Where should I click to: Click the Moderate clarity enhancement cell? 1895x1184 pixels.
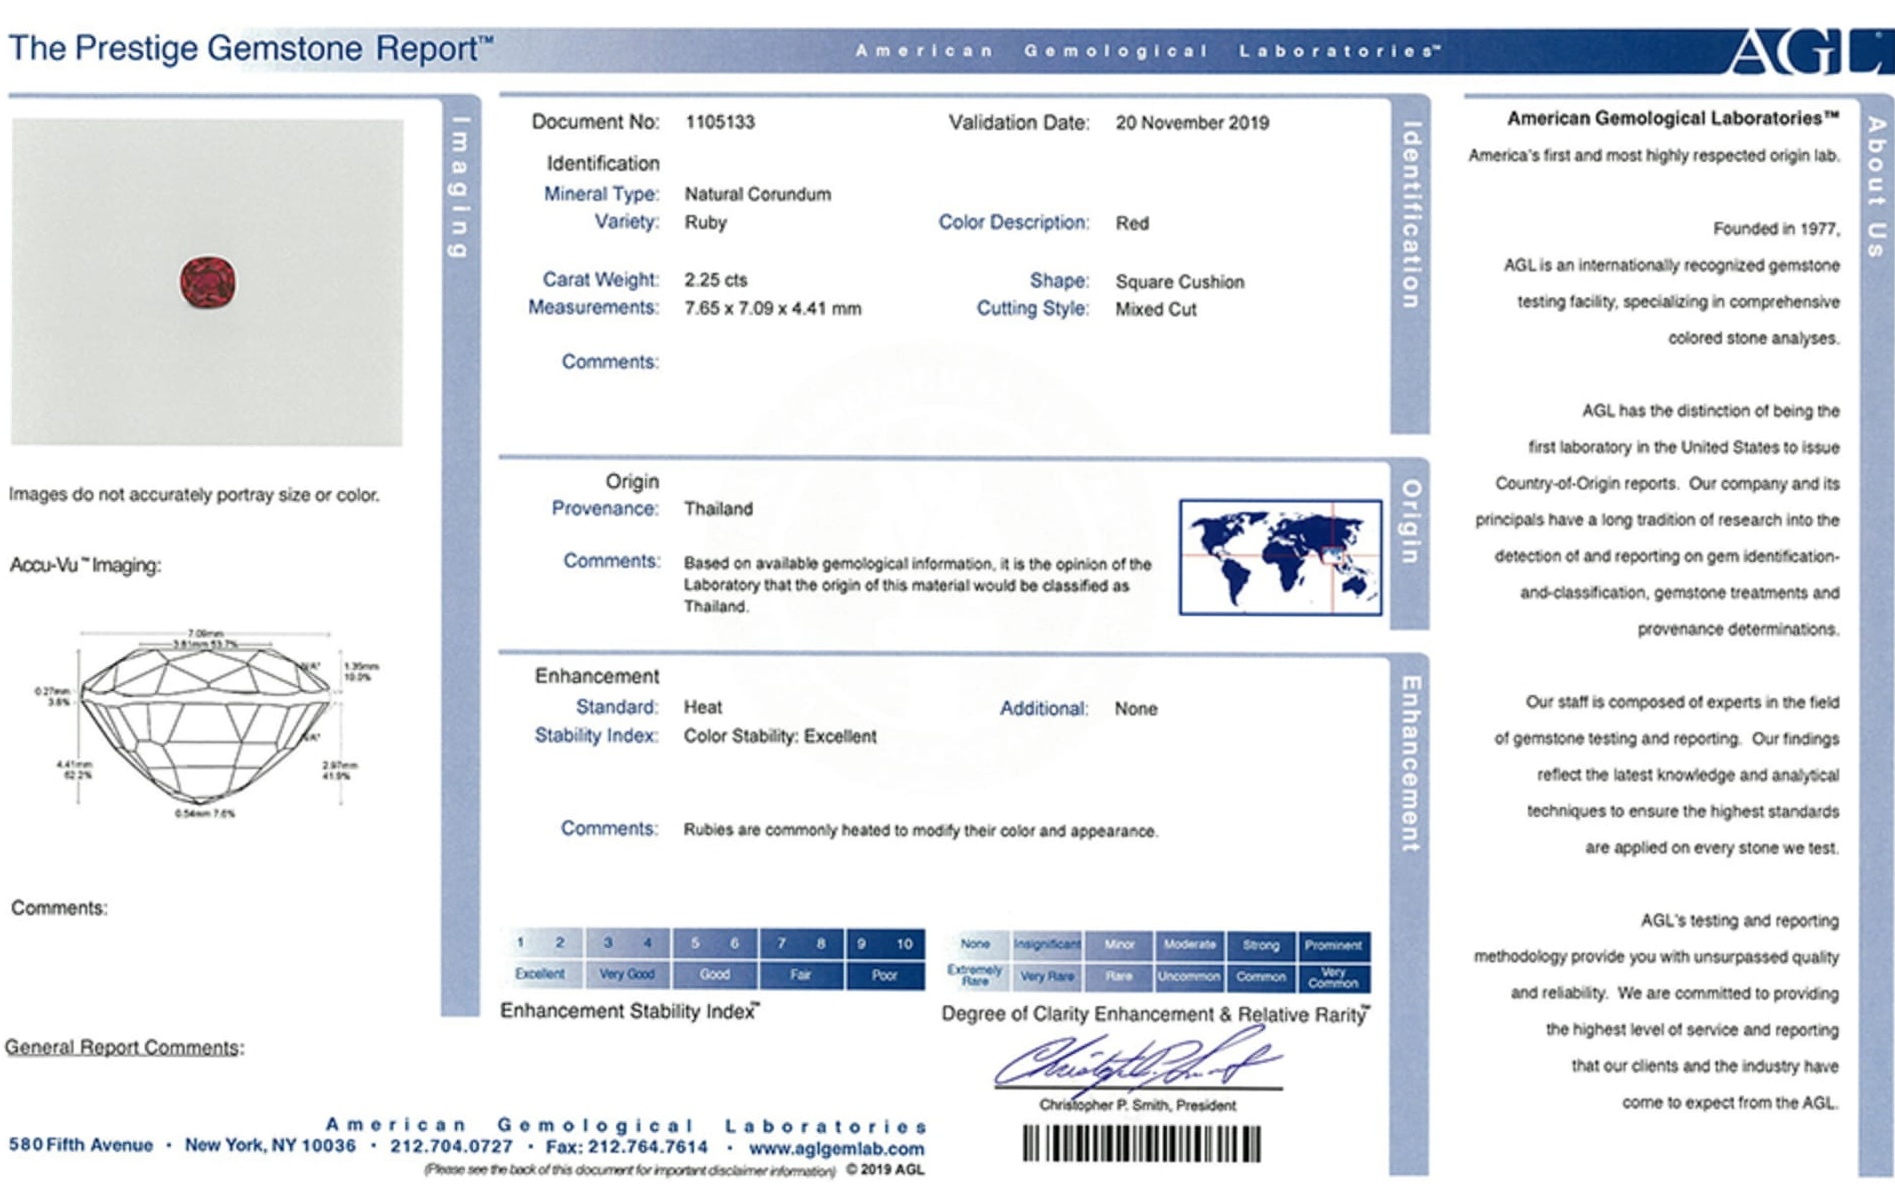[x=1190, y=944]
